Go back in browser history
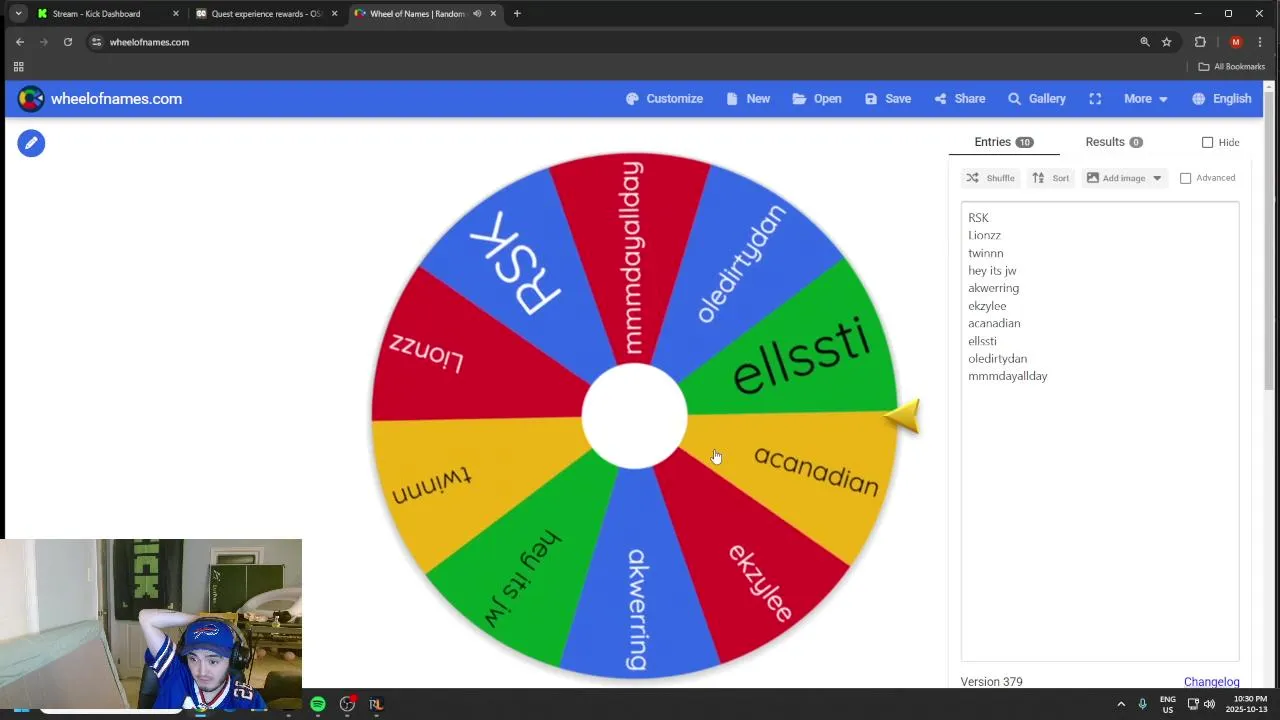 coord(20,42)
